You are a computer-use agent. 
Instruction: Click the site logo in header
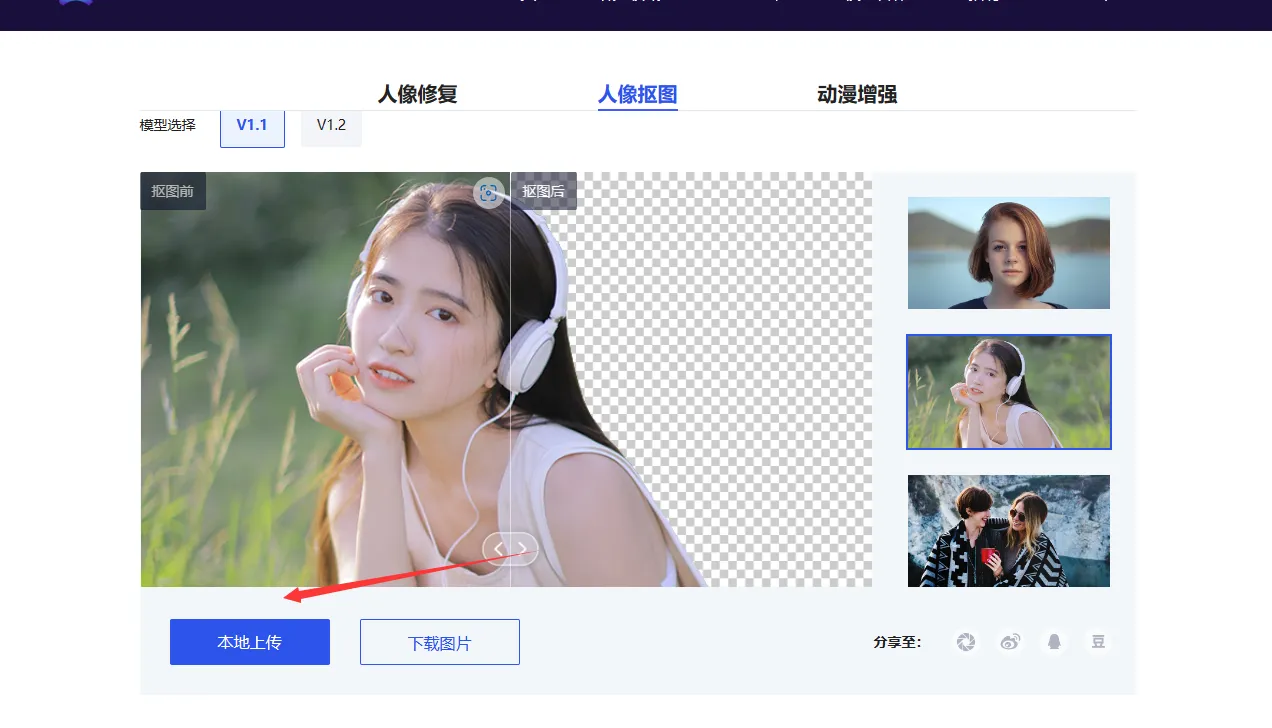click(76, 3)
